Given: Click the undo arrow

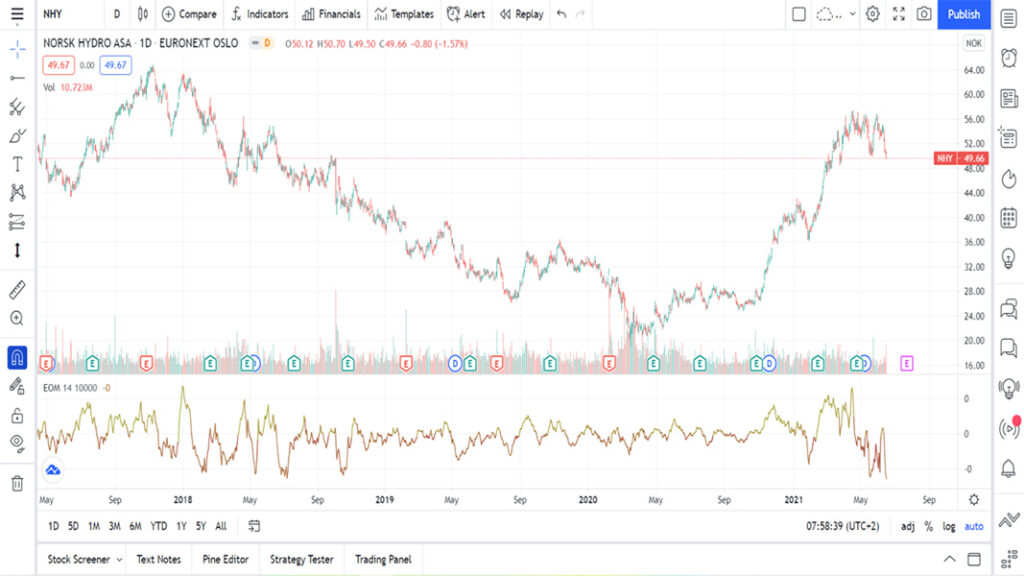Looking at the screenshot, I should pyautogui.click(x=561, y=14).
